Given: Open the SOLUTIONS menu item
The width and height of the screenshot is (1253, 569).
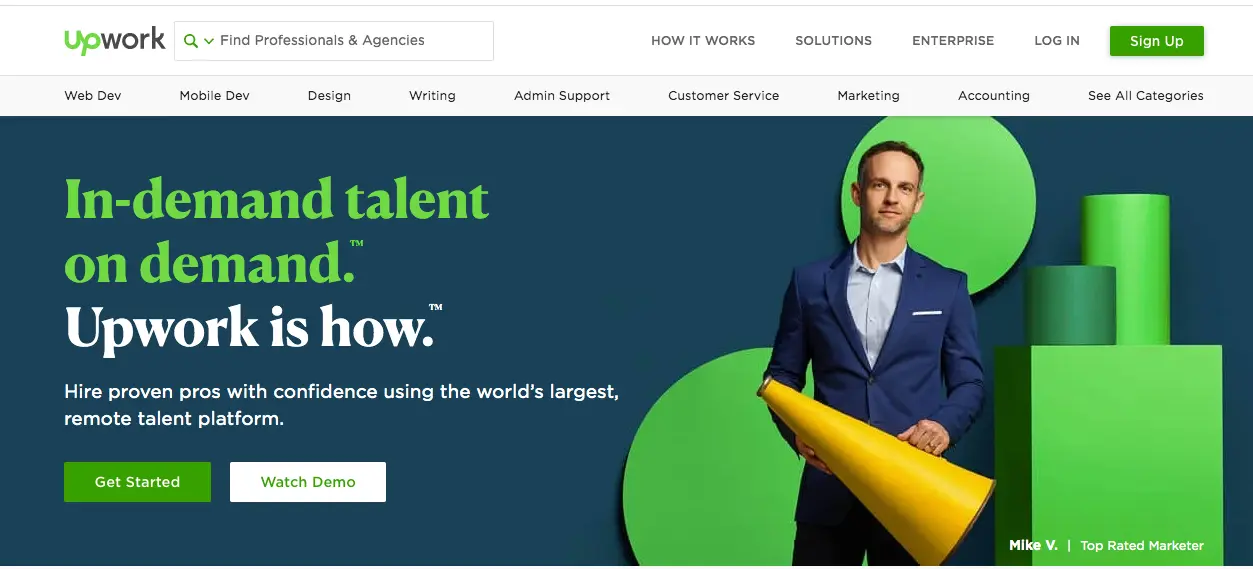Looking at the screenshot, I should (833, 41).
